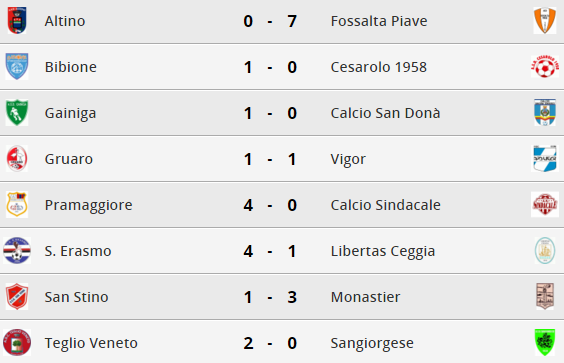564x363 pixels.
Task: Click the Vigor blue striped crest
Action: click(545, 159)
